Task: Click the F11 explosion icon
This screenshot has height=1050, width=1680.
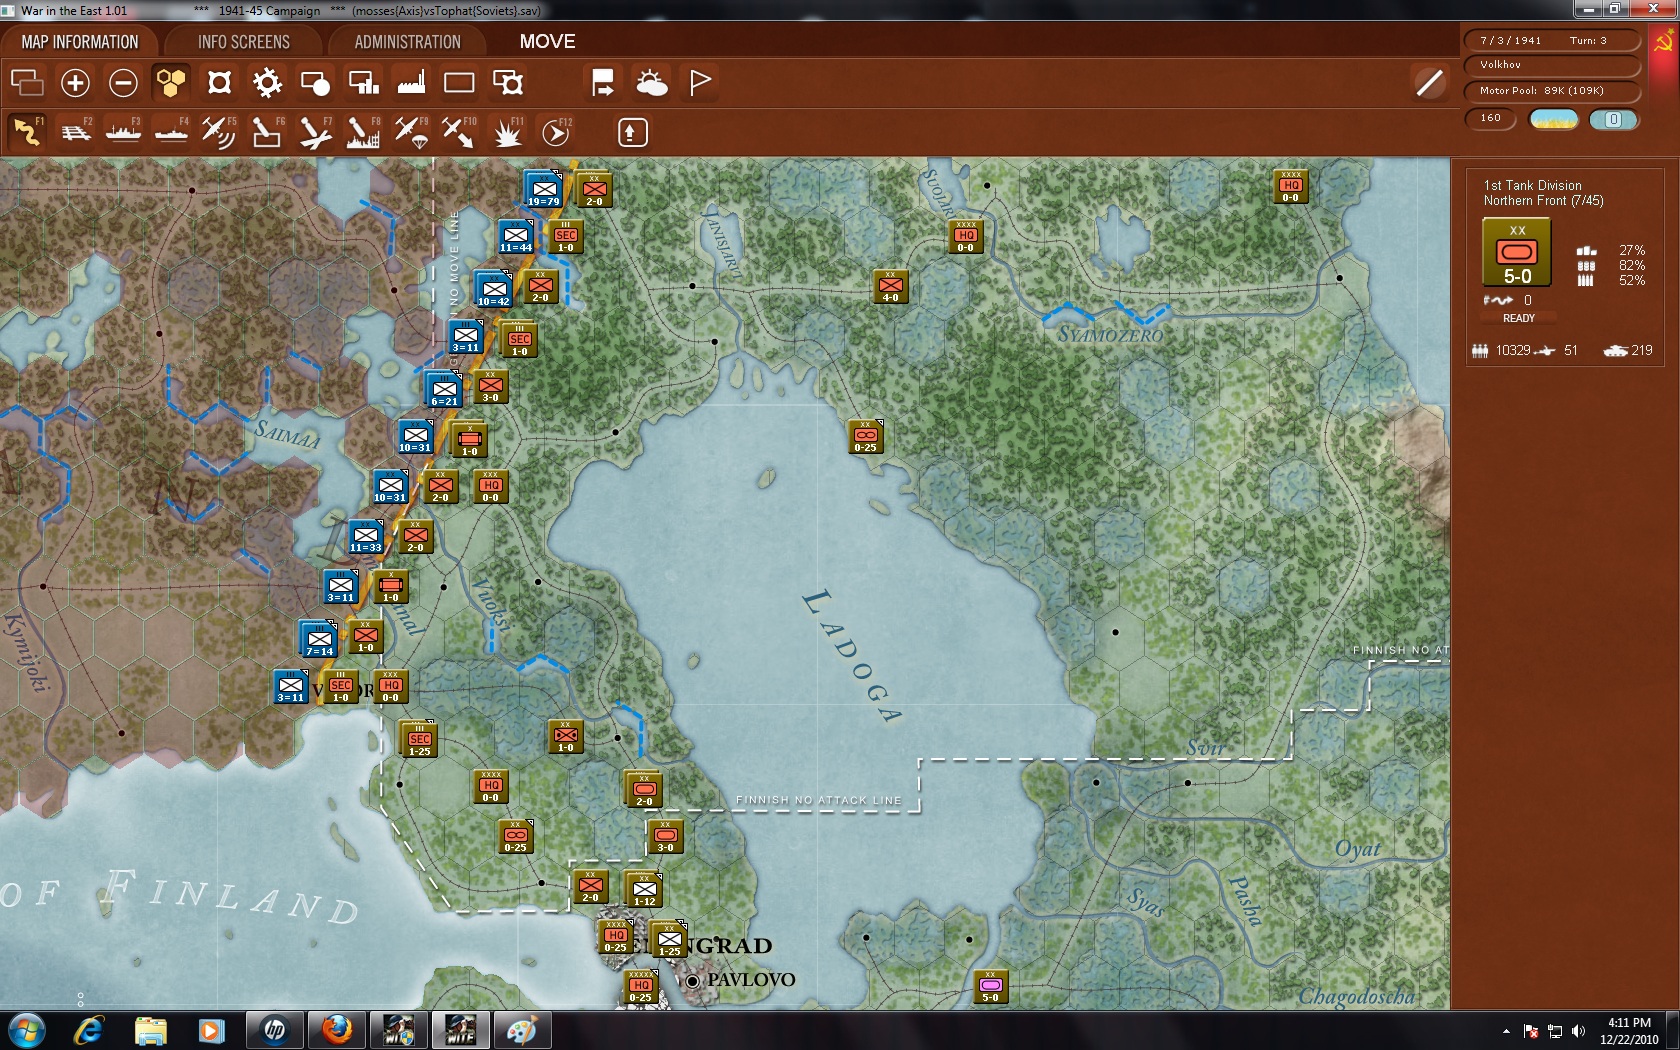Action: [507, 132]
